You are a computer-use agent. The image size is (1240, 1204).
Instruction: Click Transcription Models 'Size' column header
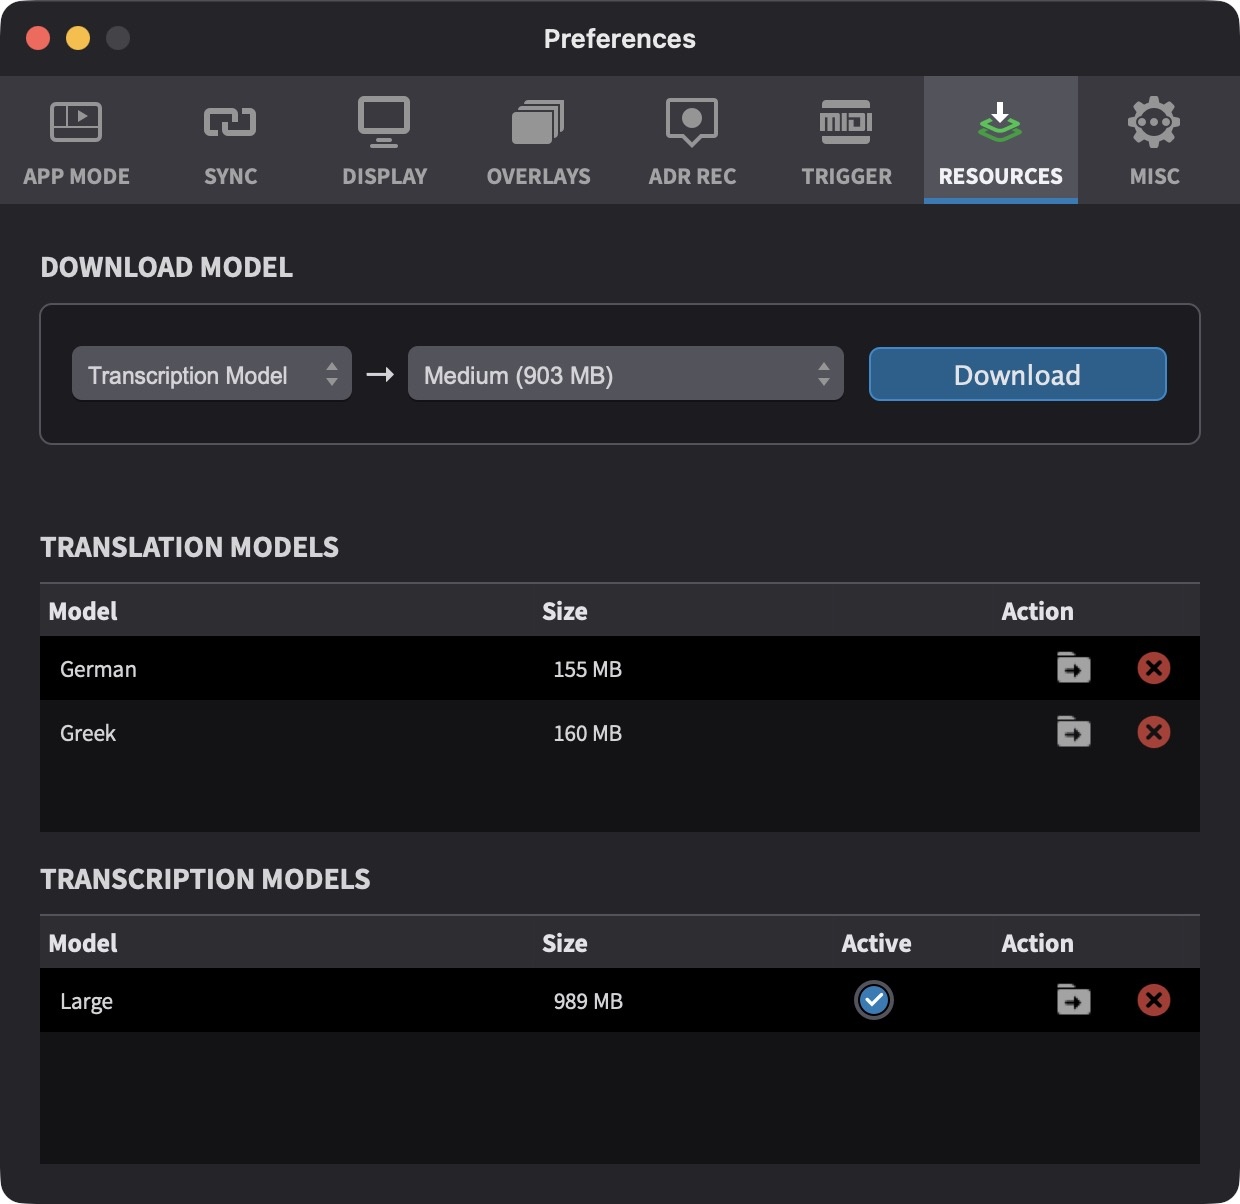565,943
